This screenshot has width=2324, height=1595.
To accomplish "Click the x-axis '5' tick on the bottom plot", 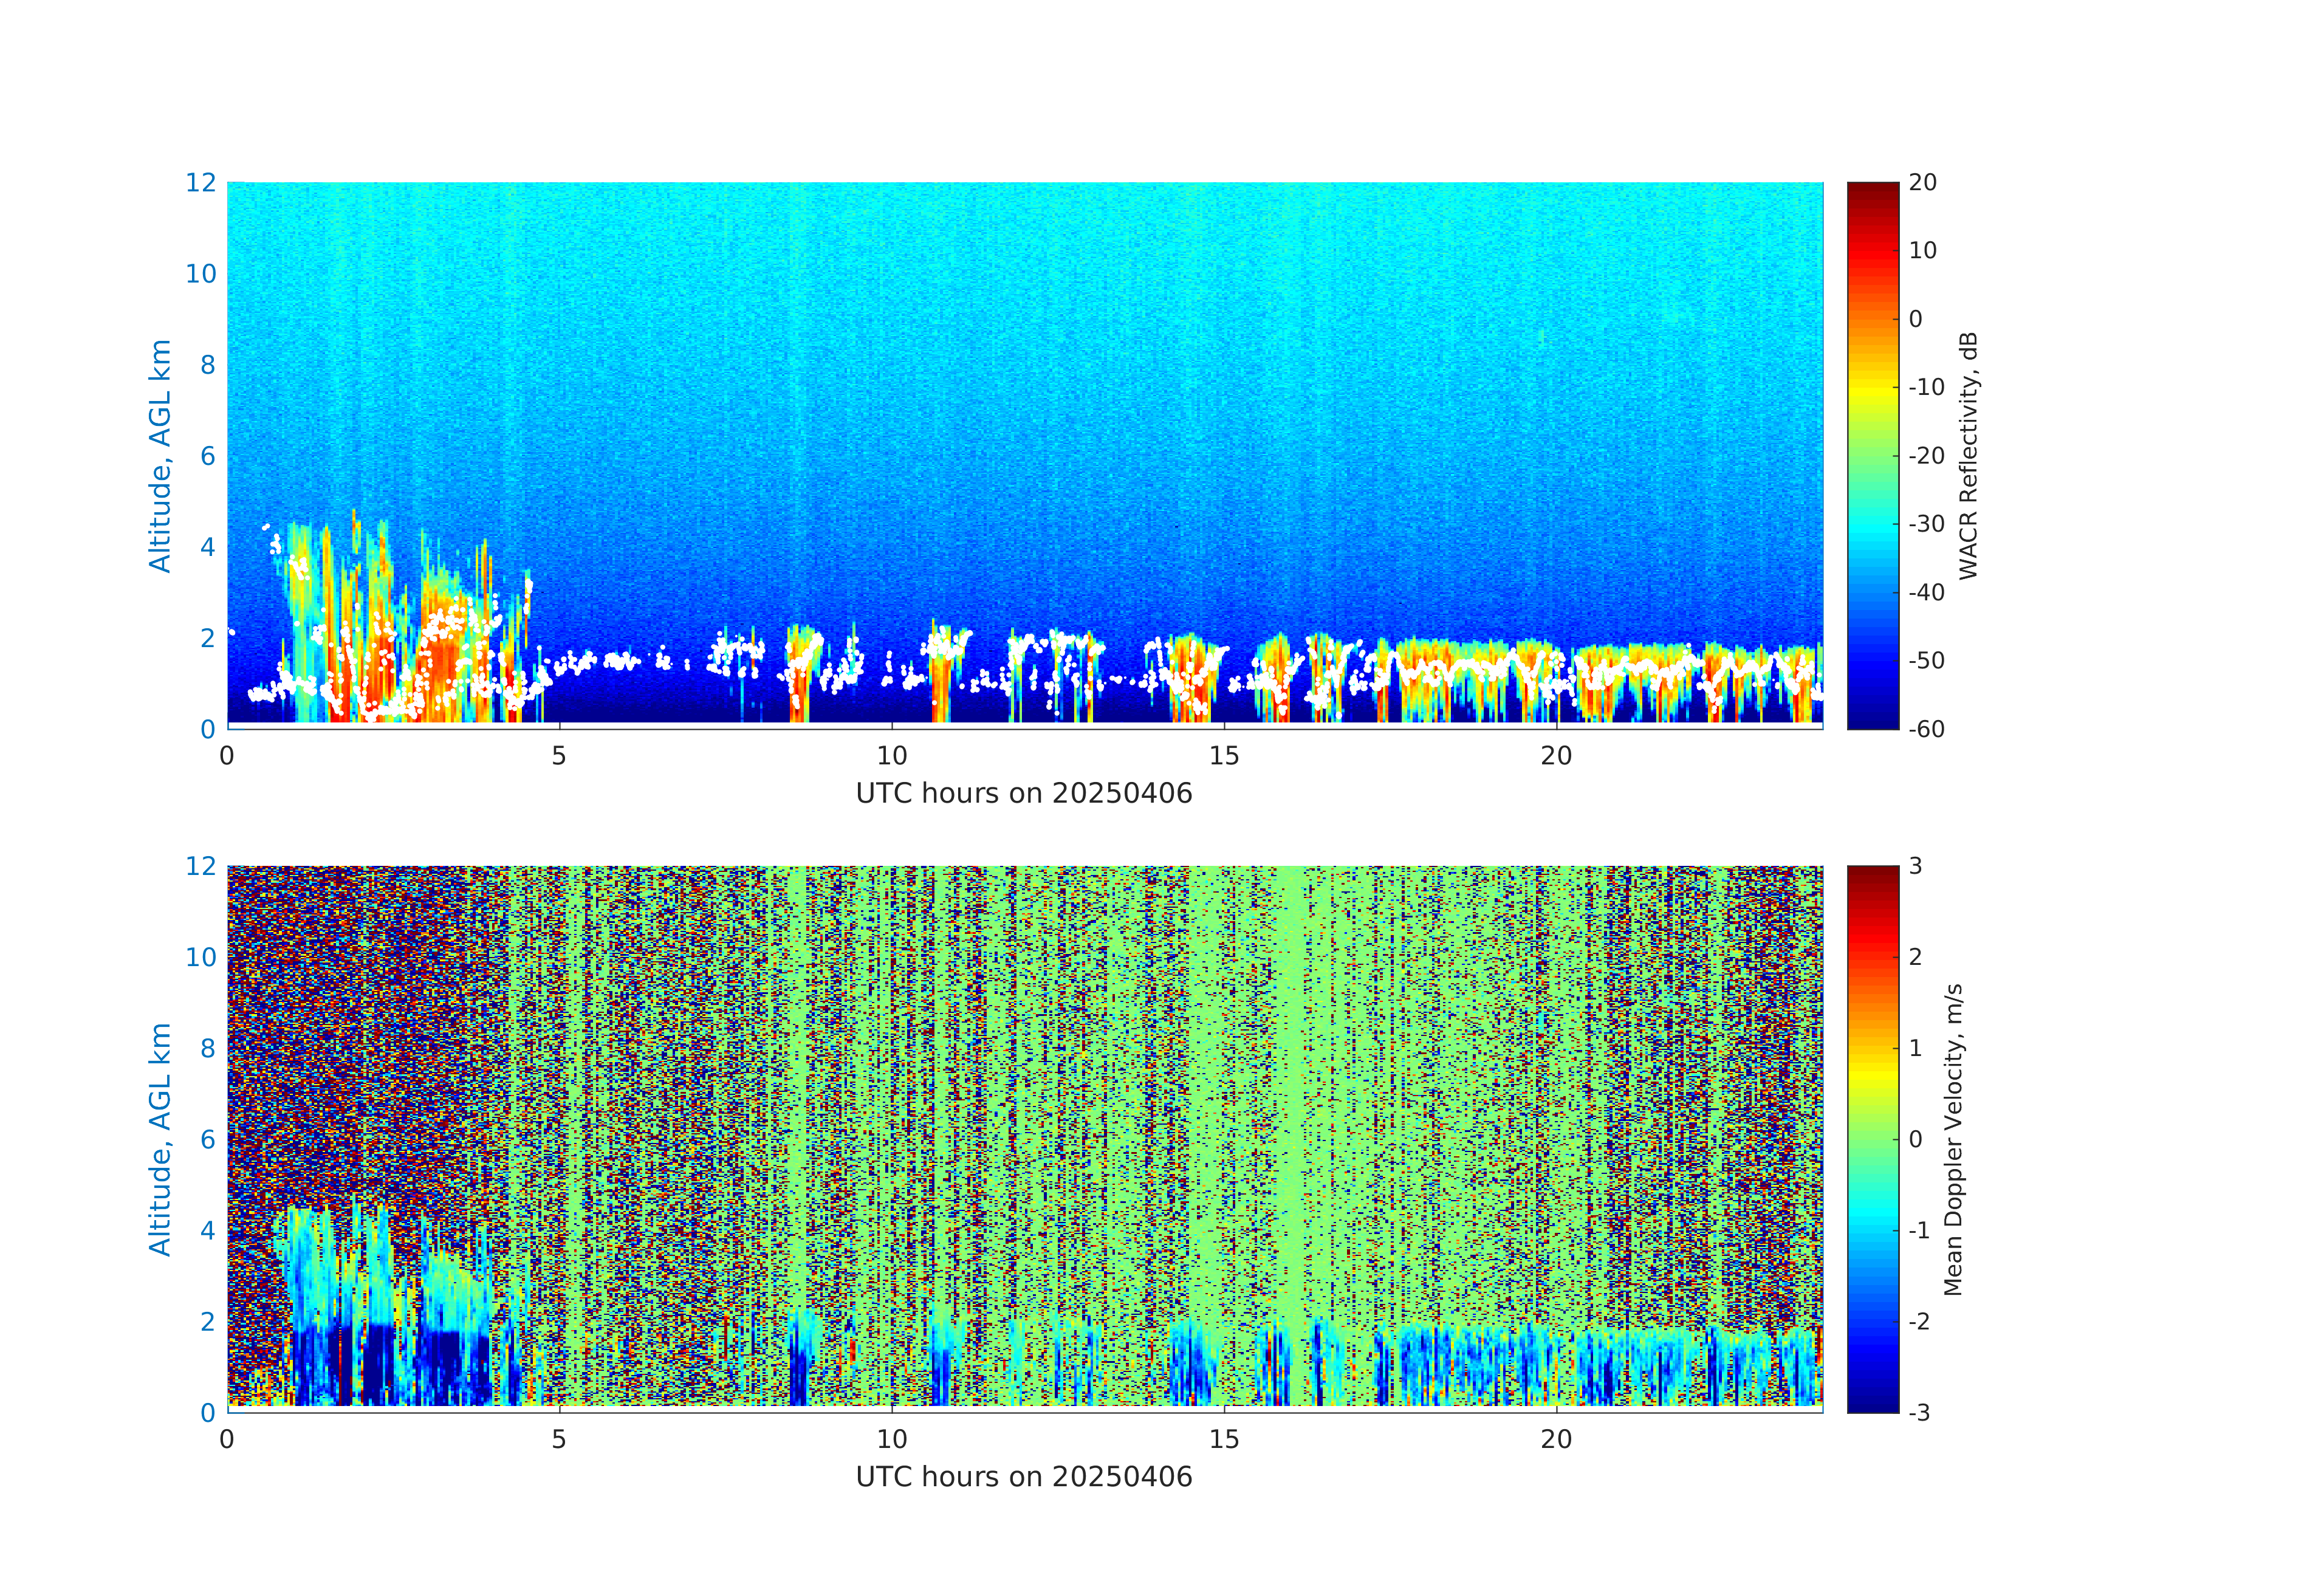I will 559,1439.
